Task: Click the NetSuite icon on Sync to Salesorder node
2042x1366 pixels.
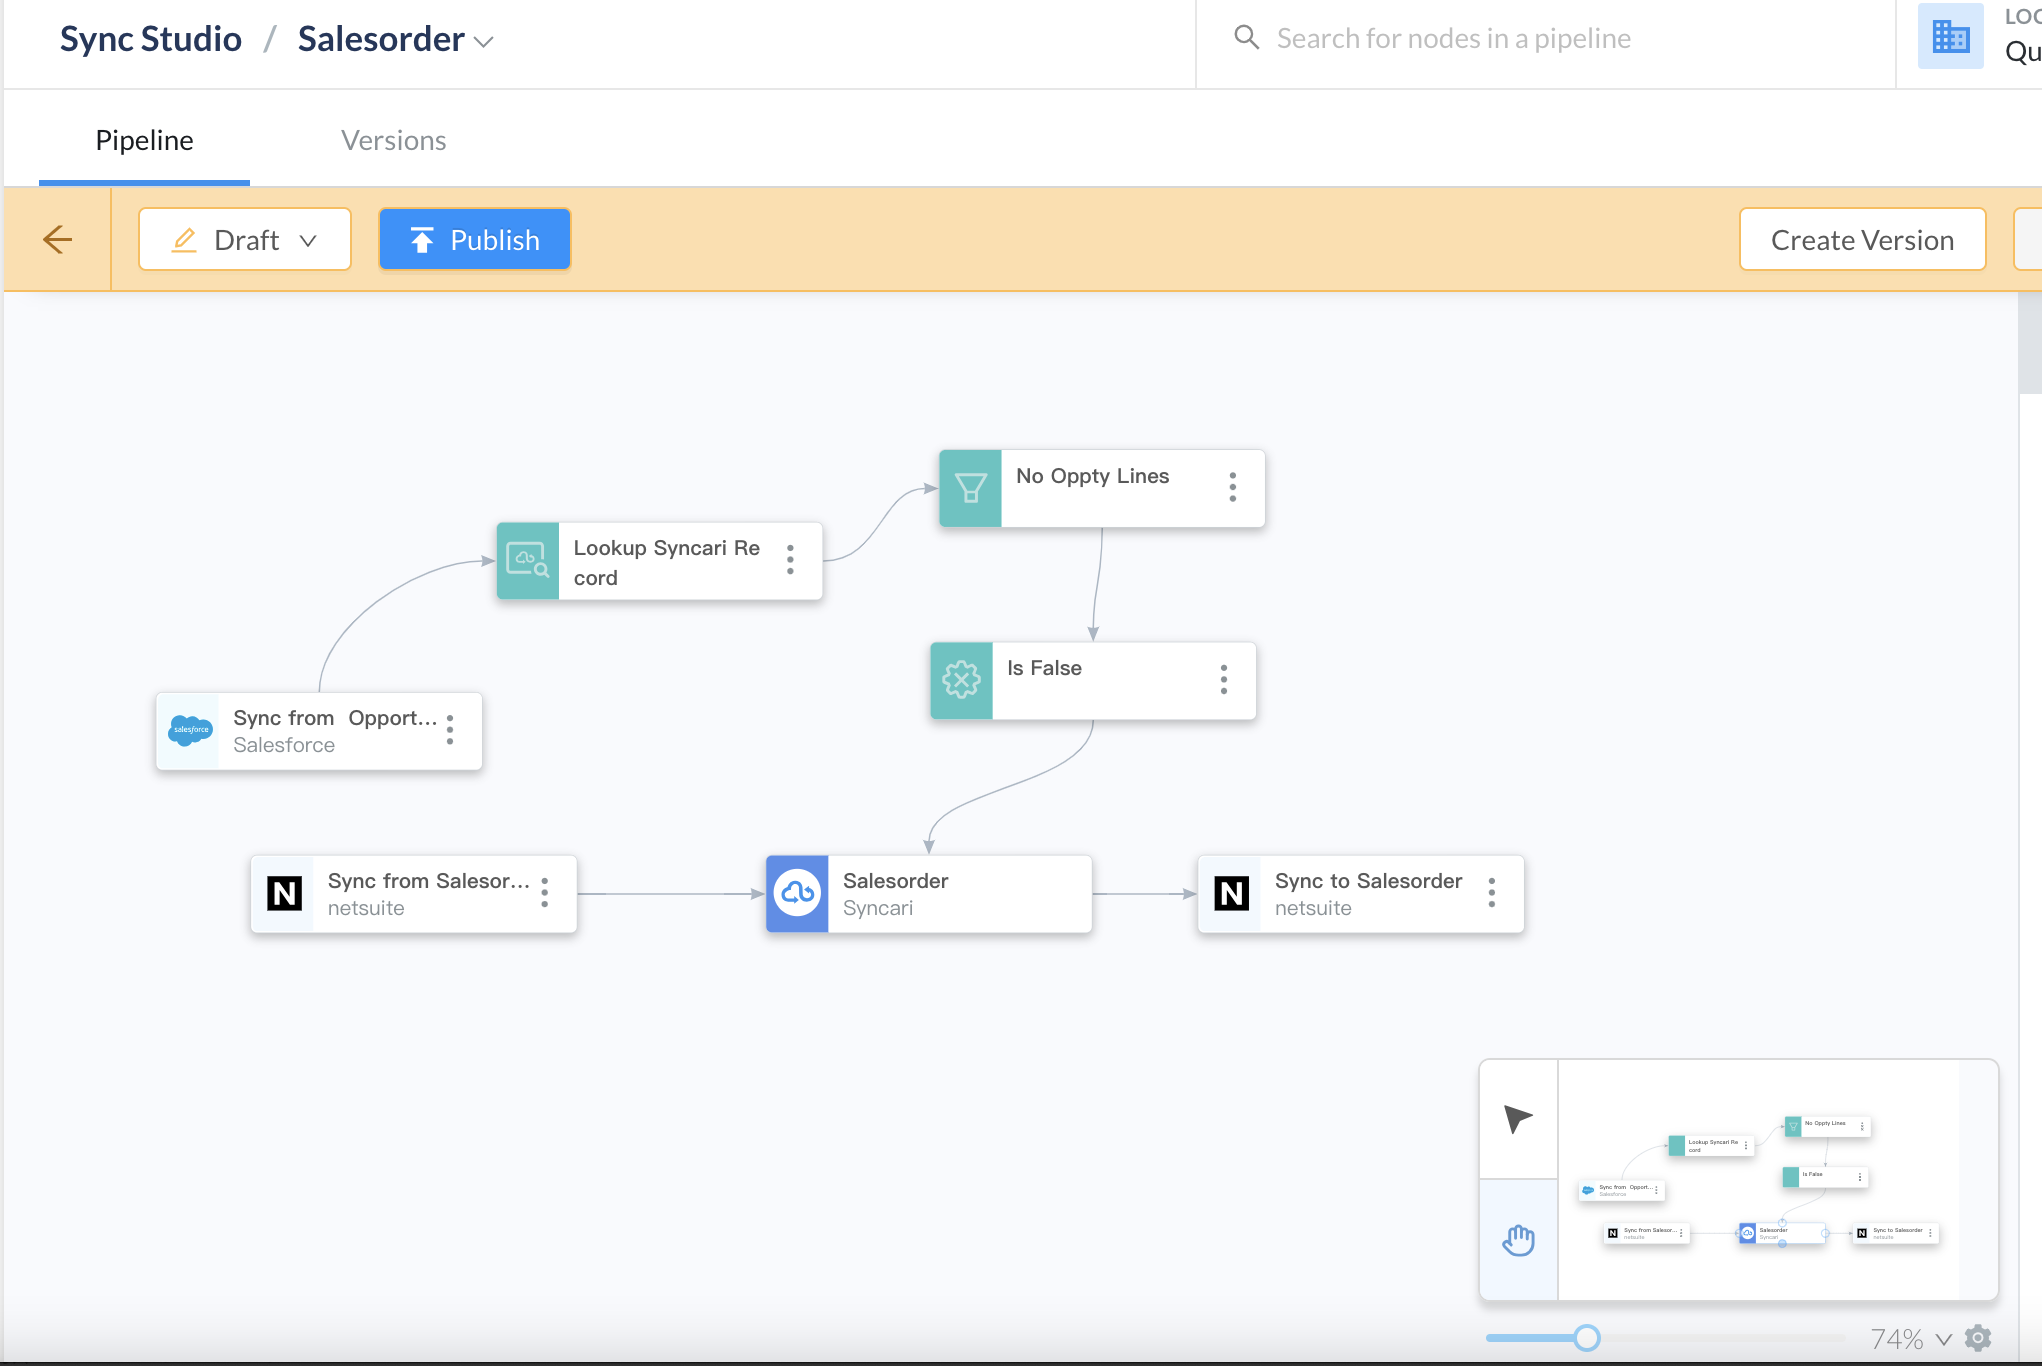Action: pyautogui.click(x=1231, y=893)
